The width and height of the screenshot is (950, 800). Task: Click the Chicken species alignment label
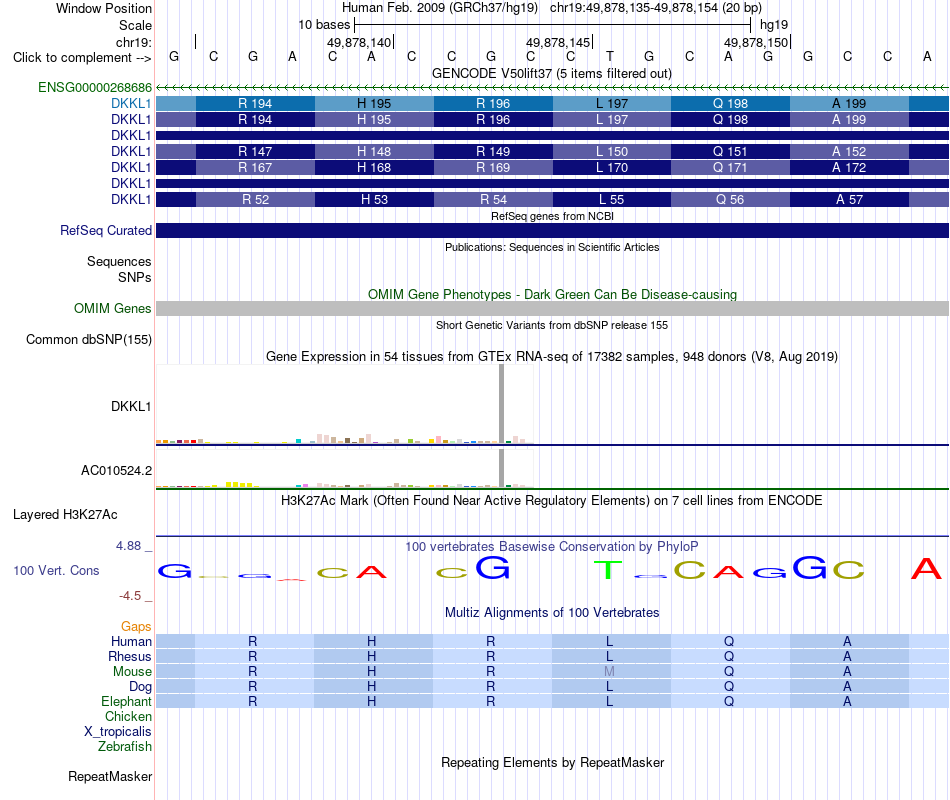click(128, 716)
